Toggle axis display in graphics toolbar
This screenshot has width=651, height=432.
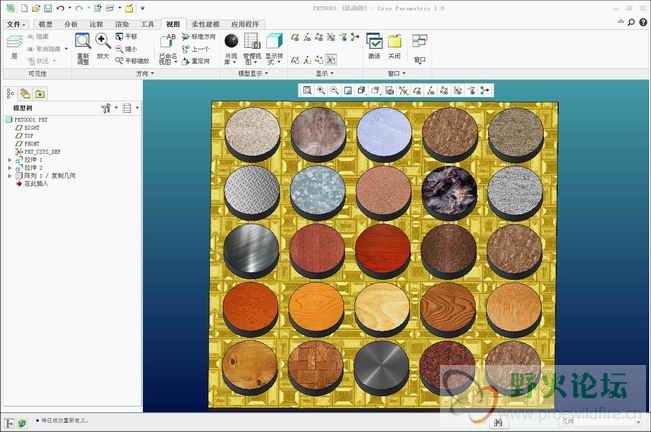point(431,90)
